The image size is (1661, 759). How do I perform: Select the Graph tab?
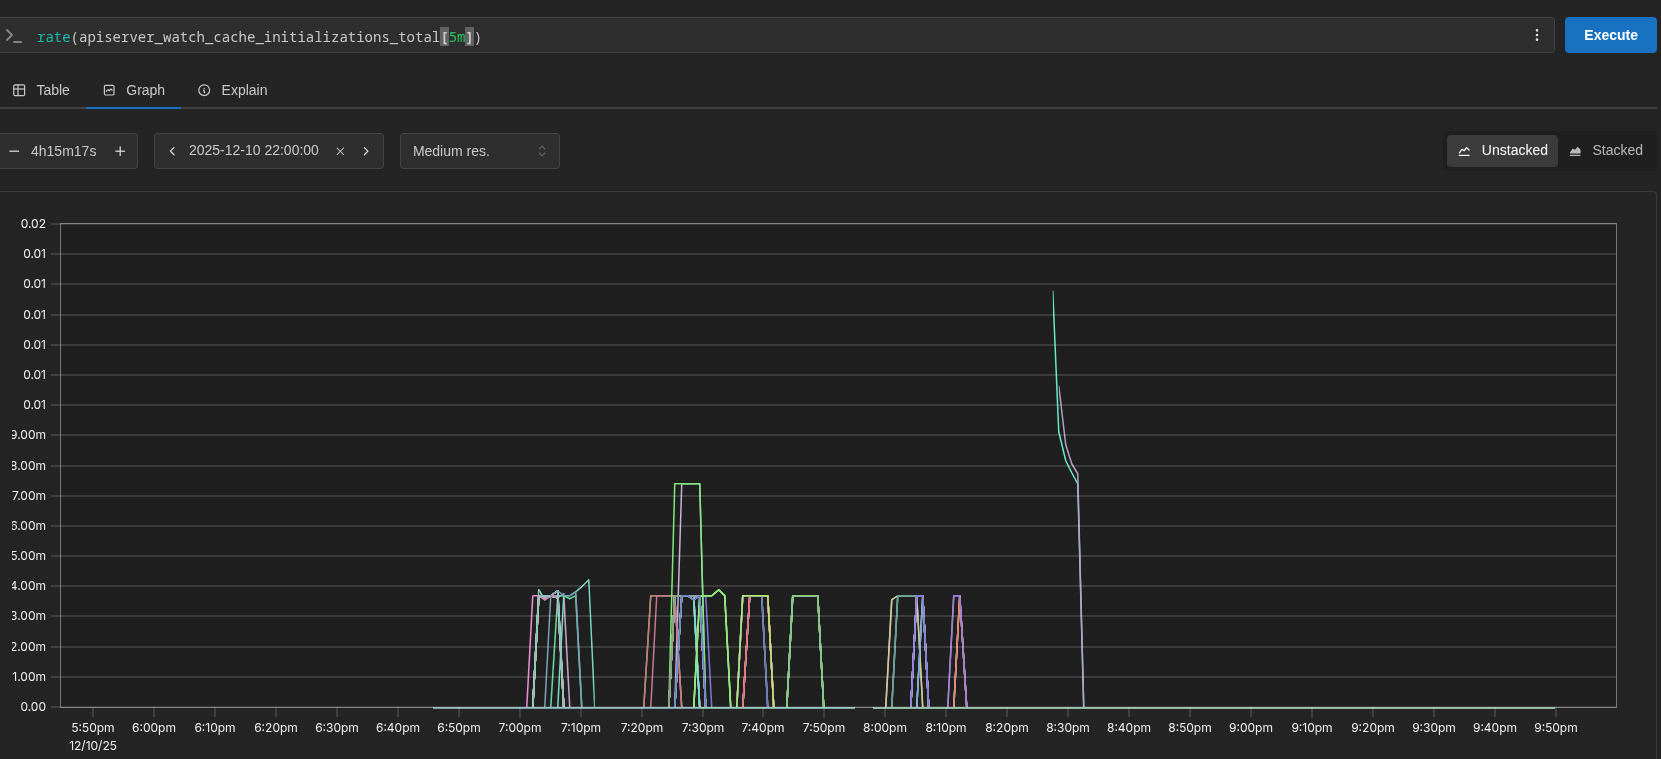[x=134, y=90]
